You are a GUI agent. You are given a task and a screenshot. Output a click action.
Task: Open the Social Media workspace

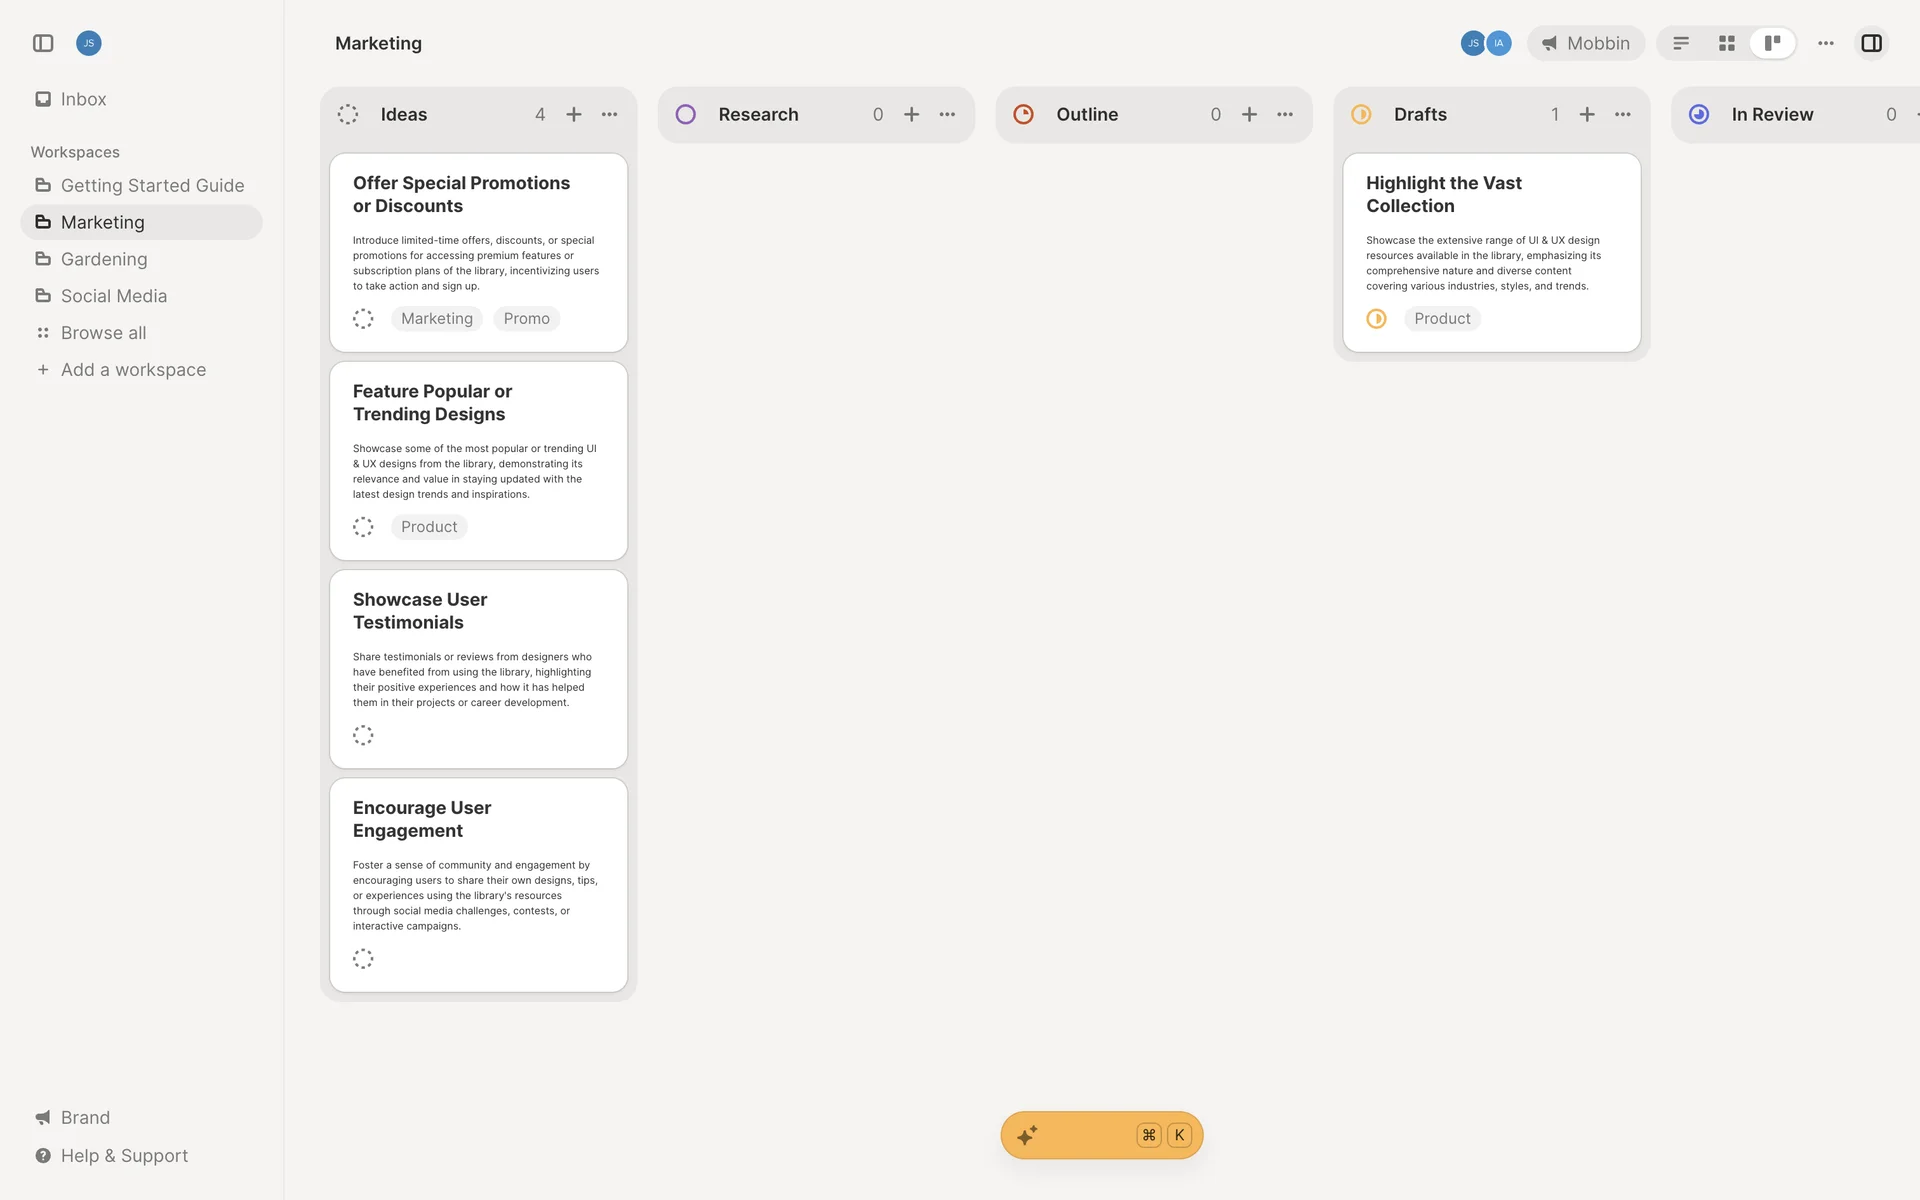coord(113,296)
